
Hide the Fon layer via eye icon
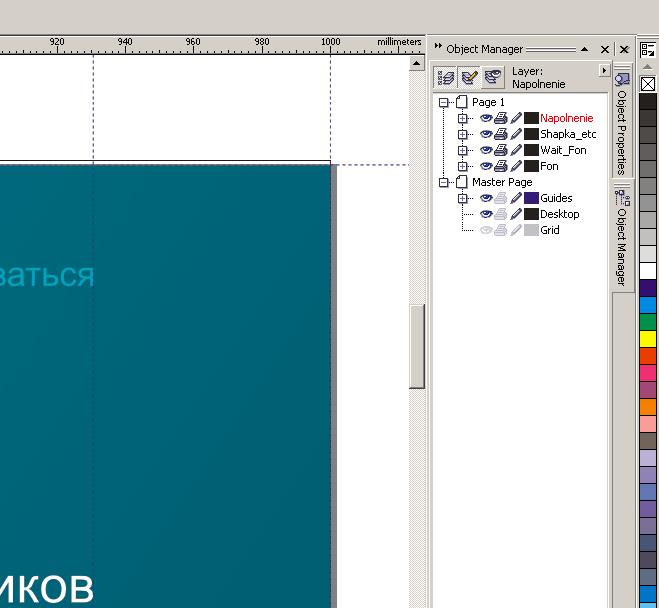click(x=486, y=166)
